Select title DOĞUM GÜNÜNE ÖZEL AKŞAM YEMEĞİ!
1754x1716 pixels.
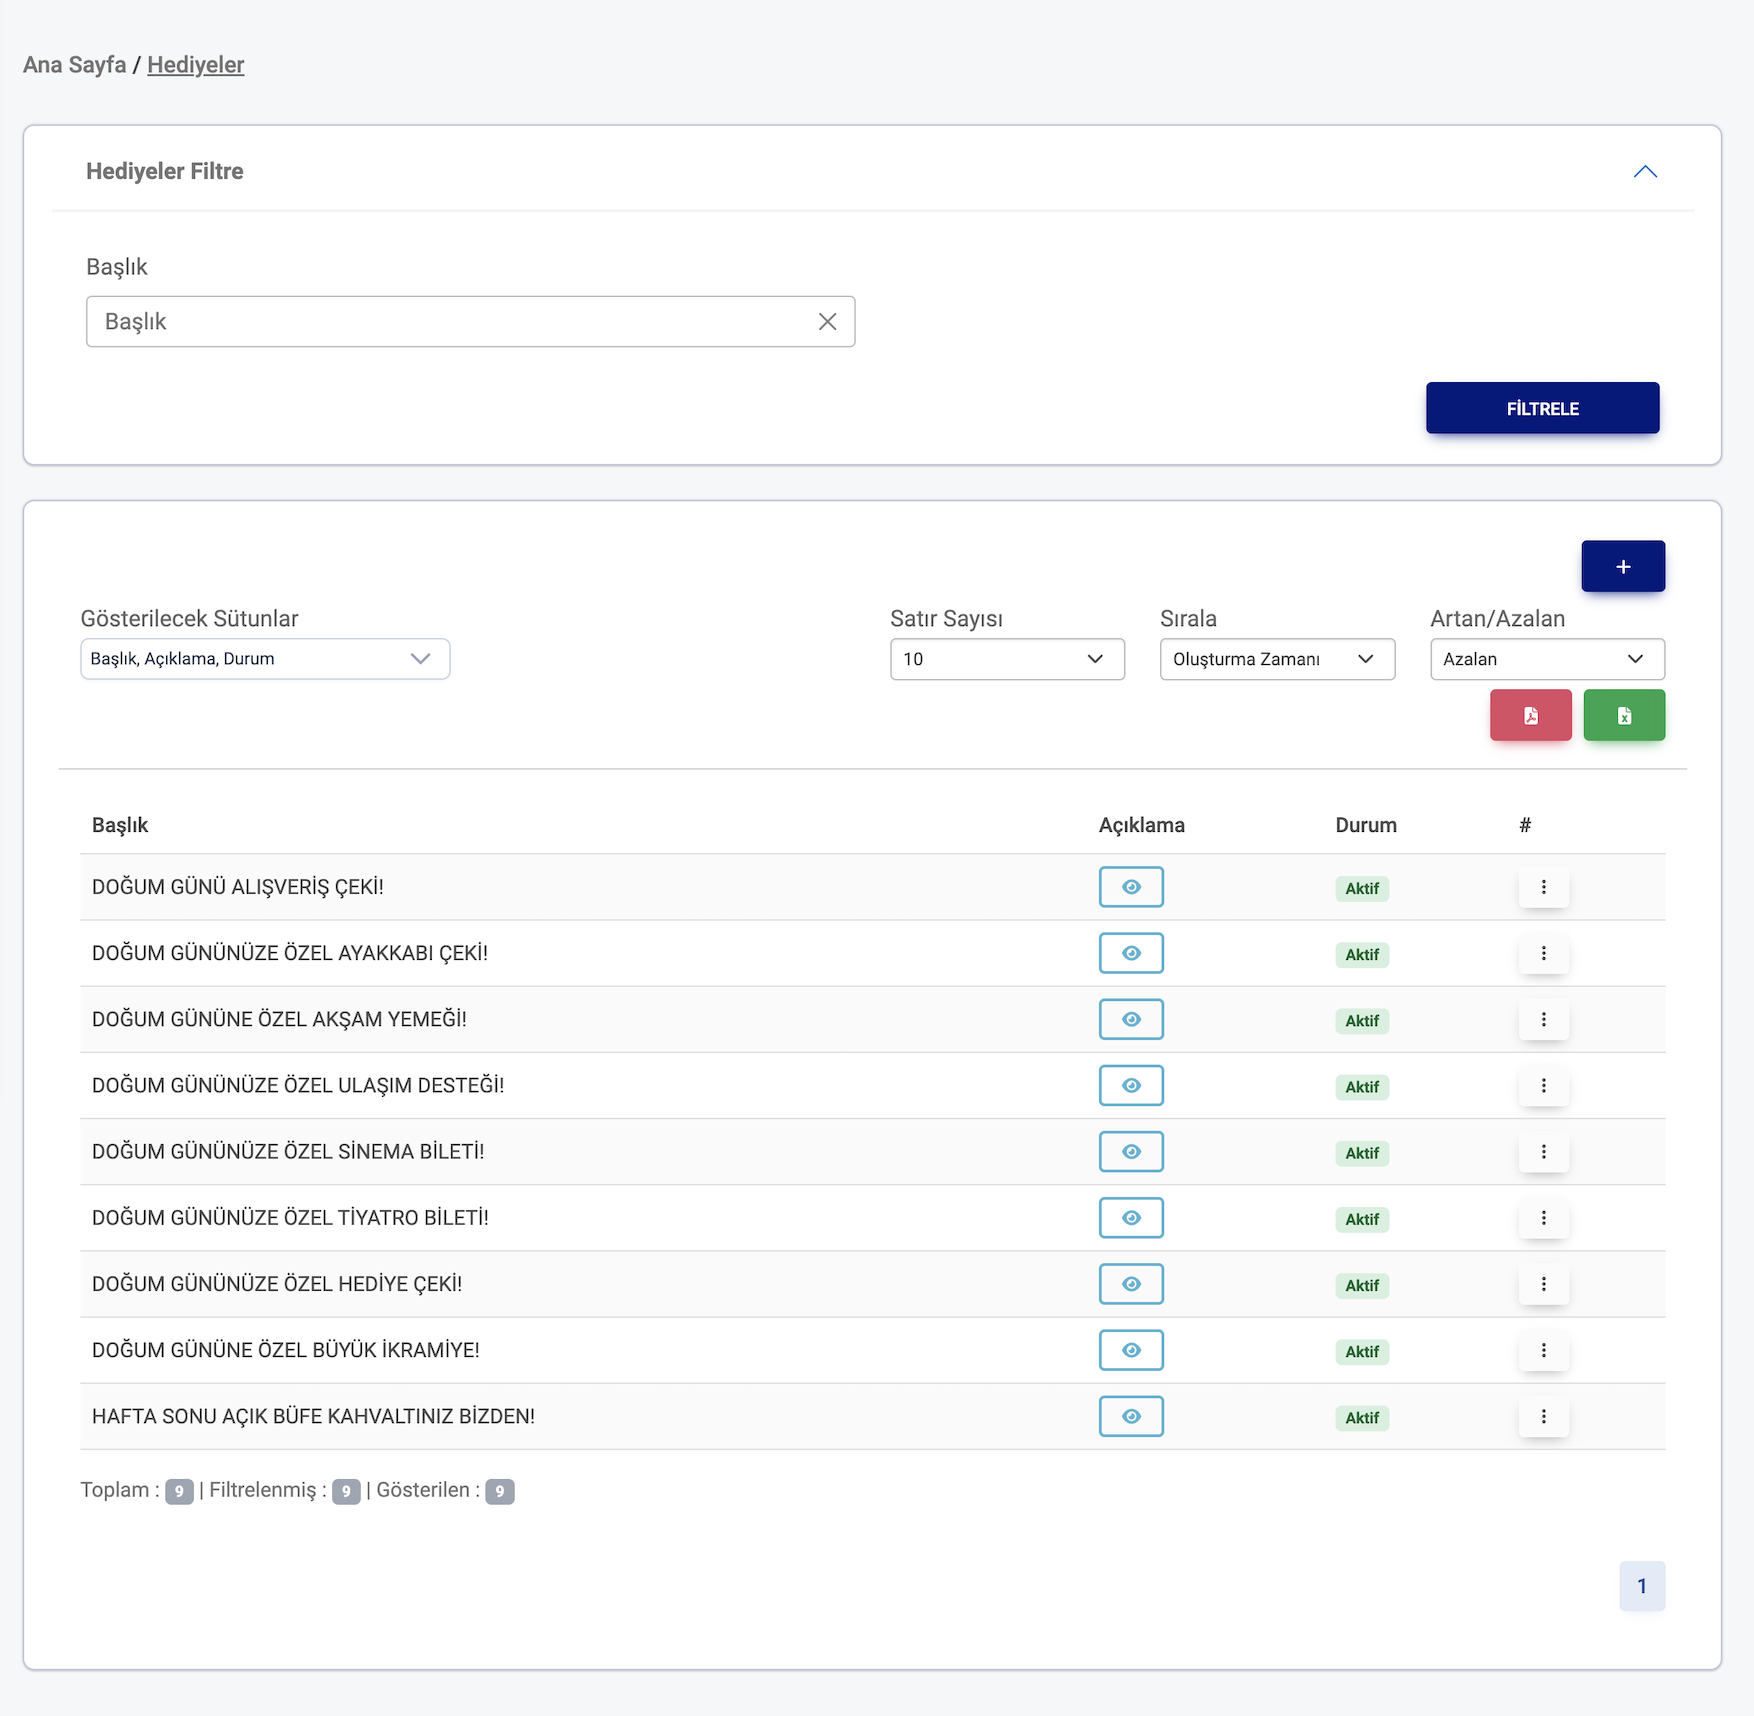(x=279, y=1019)
